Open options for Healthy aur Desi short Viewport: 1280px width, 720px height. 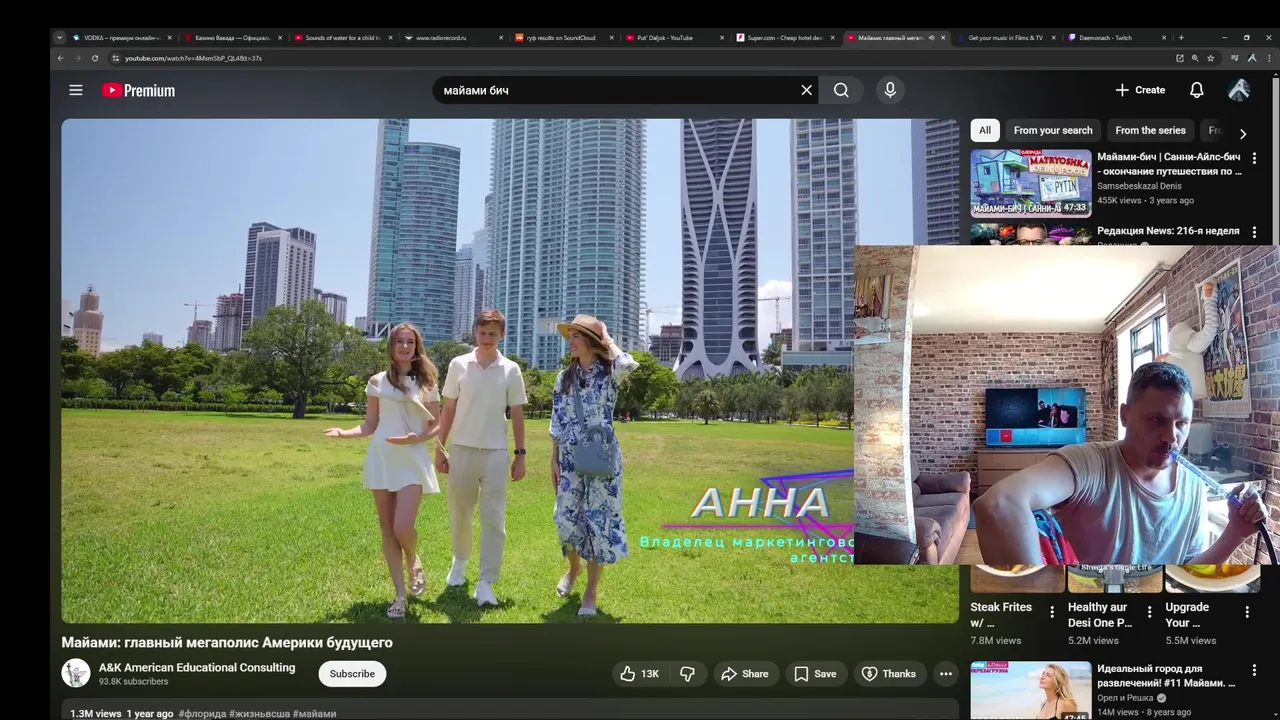click(1149, 612)
